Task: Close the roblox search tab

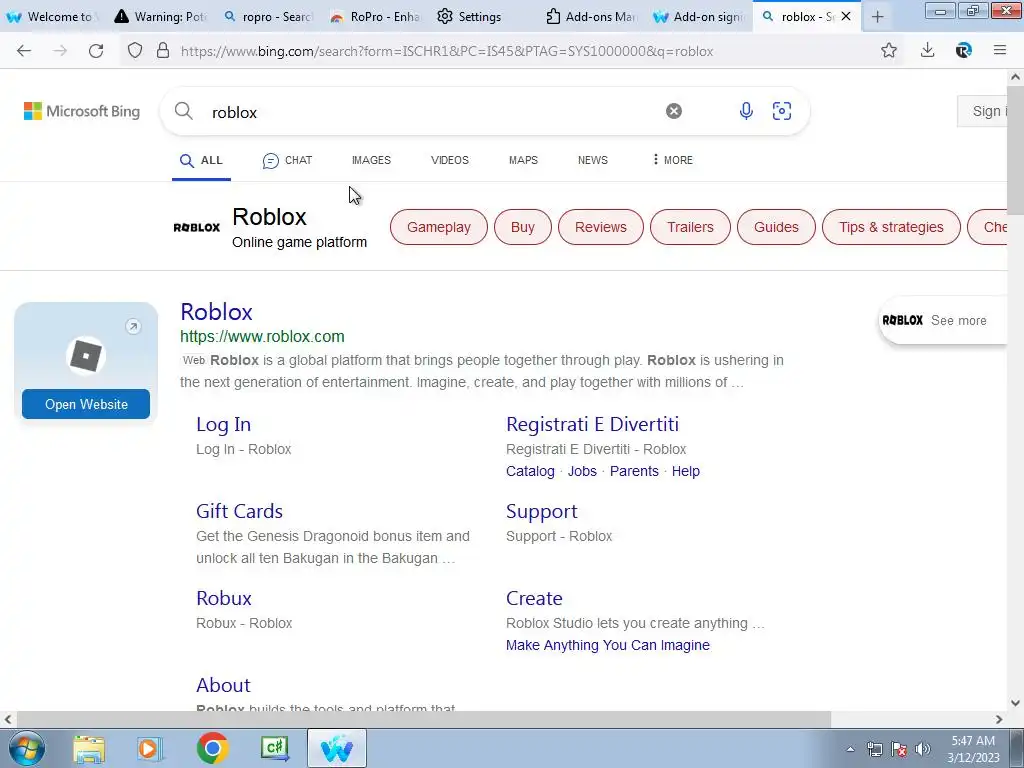Action: [846, 16]
